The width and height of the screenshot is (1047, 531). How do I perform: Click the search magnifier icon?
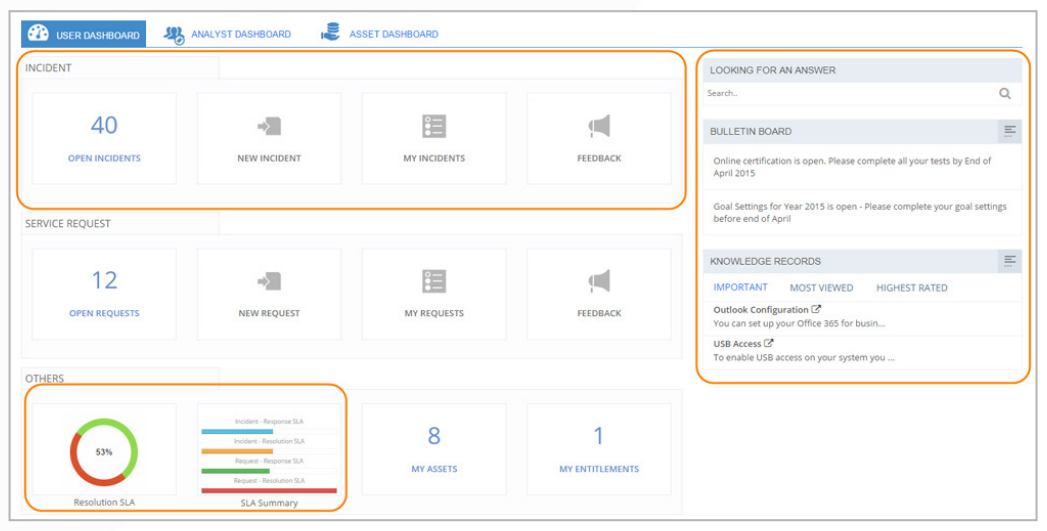coord(1004,94)
